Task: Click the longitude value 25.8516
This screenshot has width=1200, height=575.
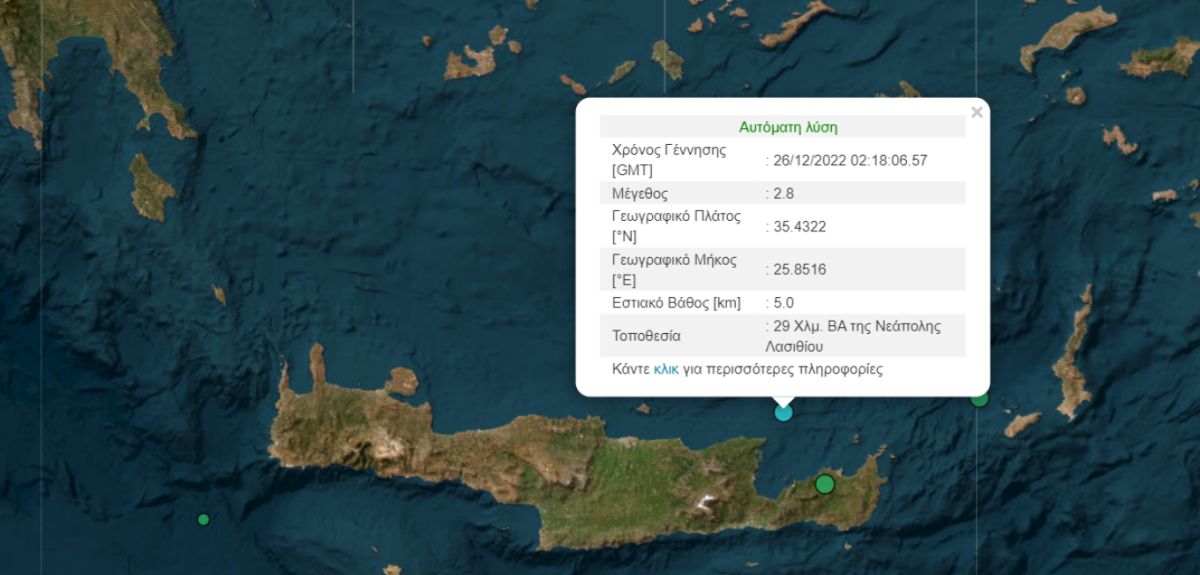Action: [798, 269]
